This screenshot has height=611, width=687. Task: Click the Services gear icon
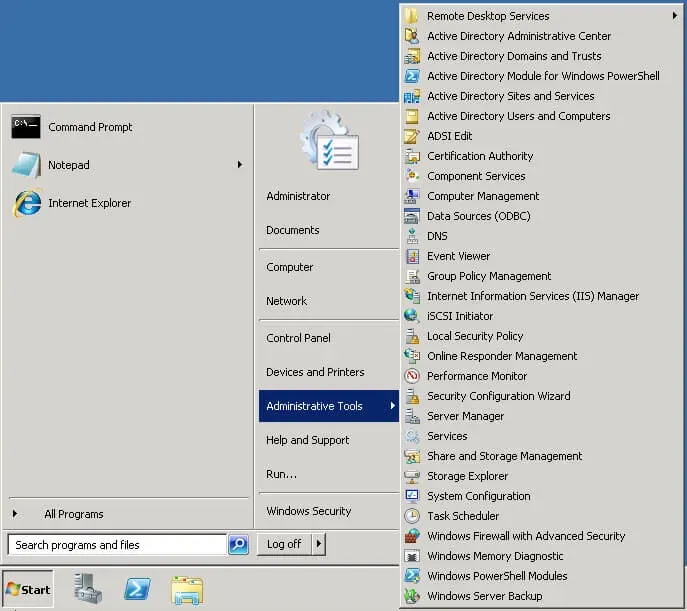coord(412,436)
